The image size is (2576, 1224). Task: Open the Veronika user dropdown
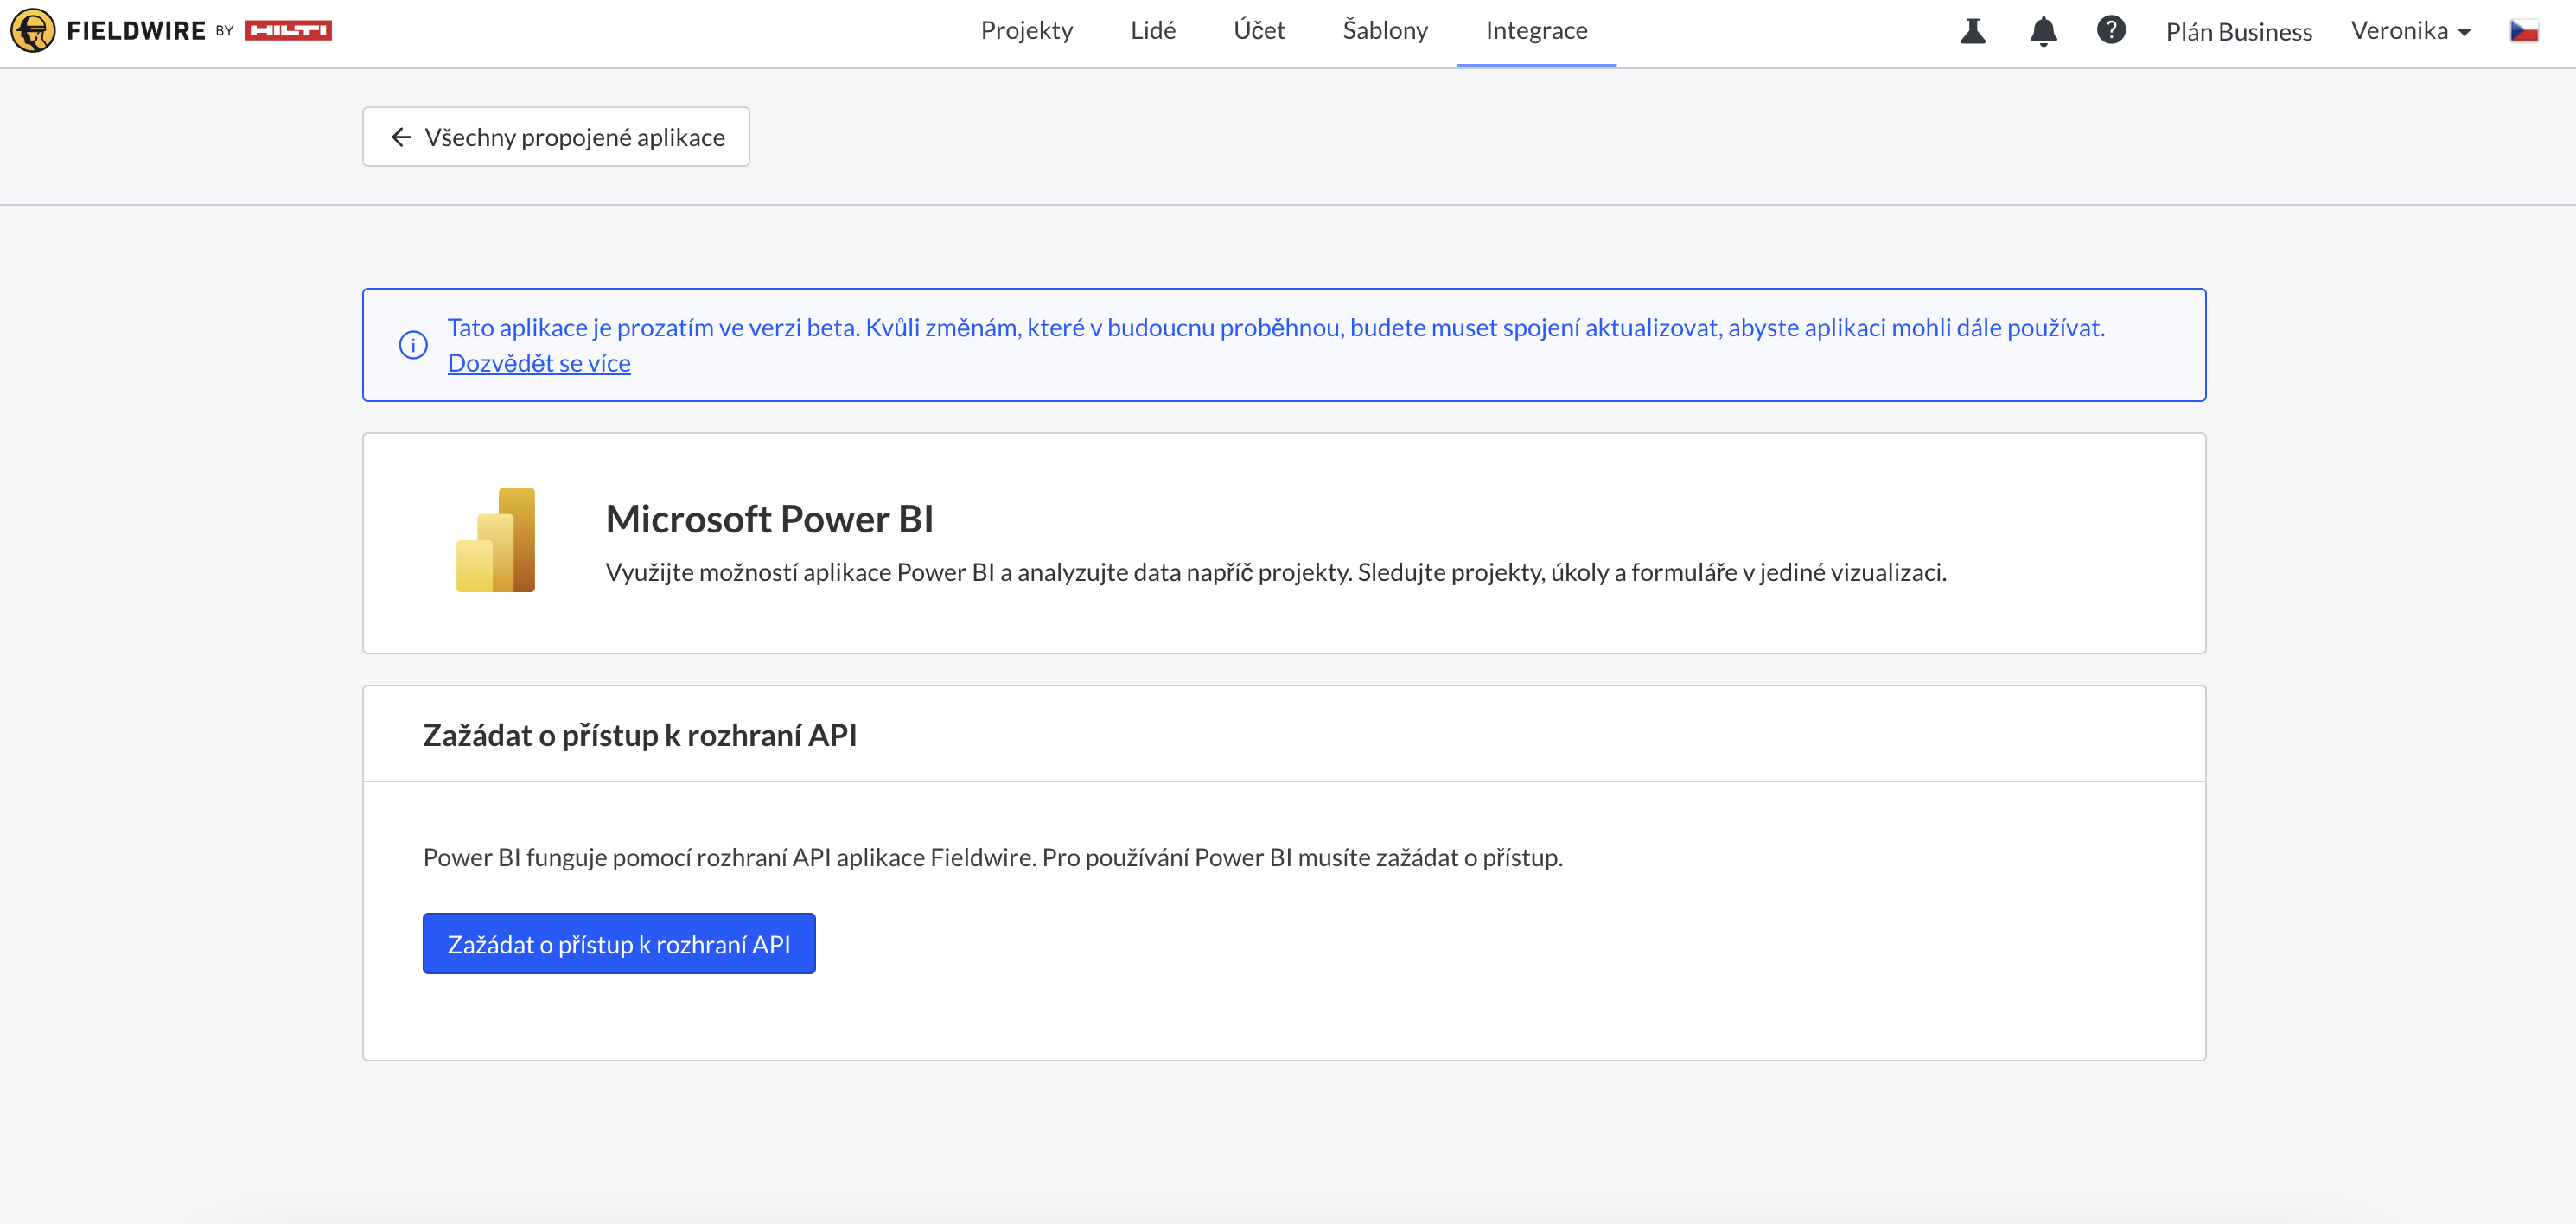click(2410, 31)
